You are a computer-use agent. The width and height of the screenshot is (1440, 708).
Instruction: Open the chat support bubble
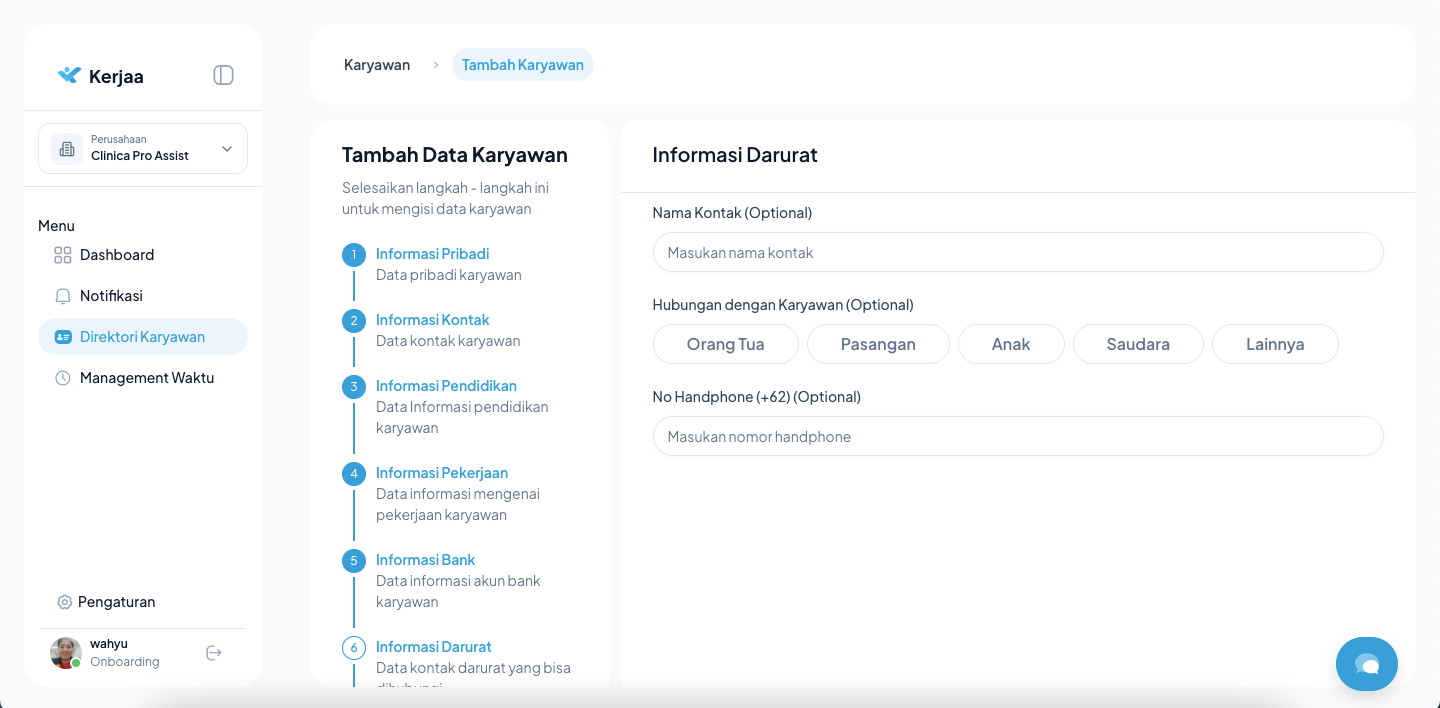click(1366, 664)
